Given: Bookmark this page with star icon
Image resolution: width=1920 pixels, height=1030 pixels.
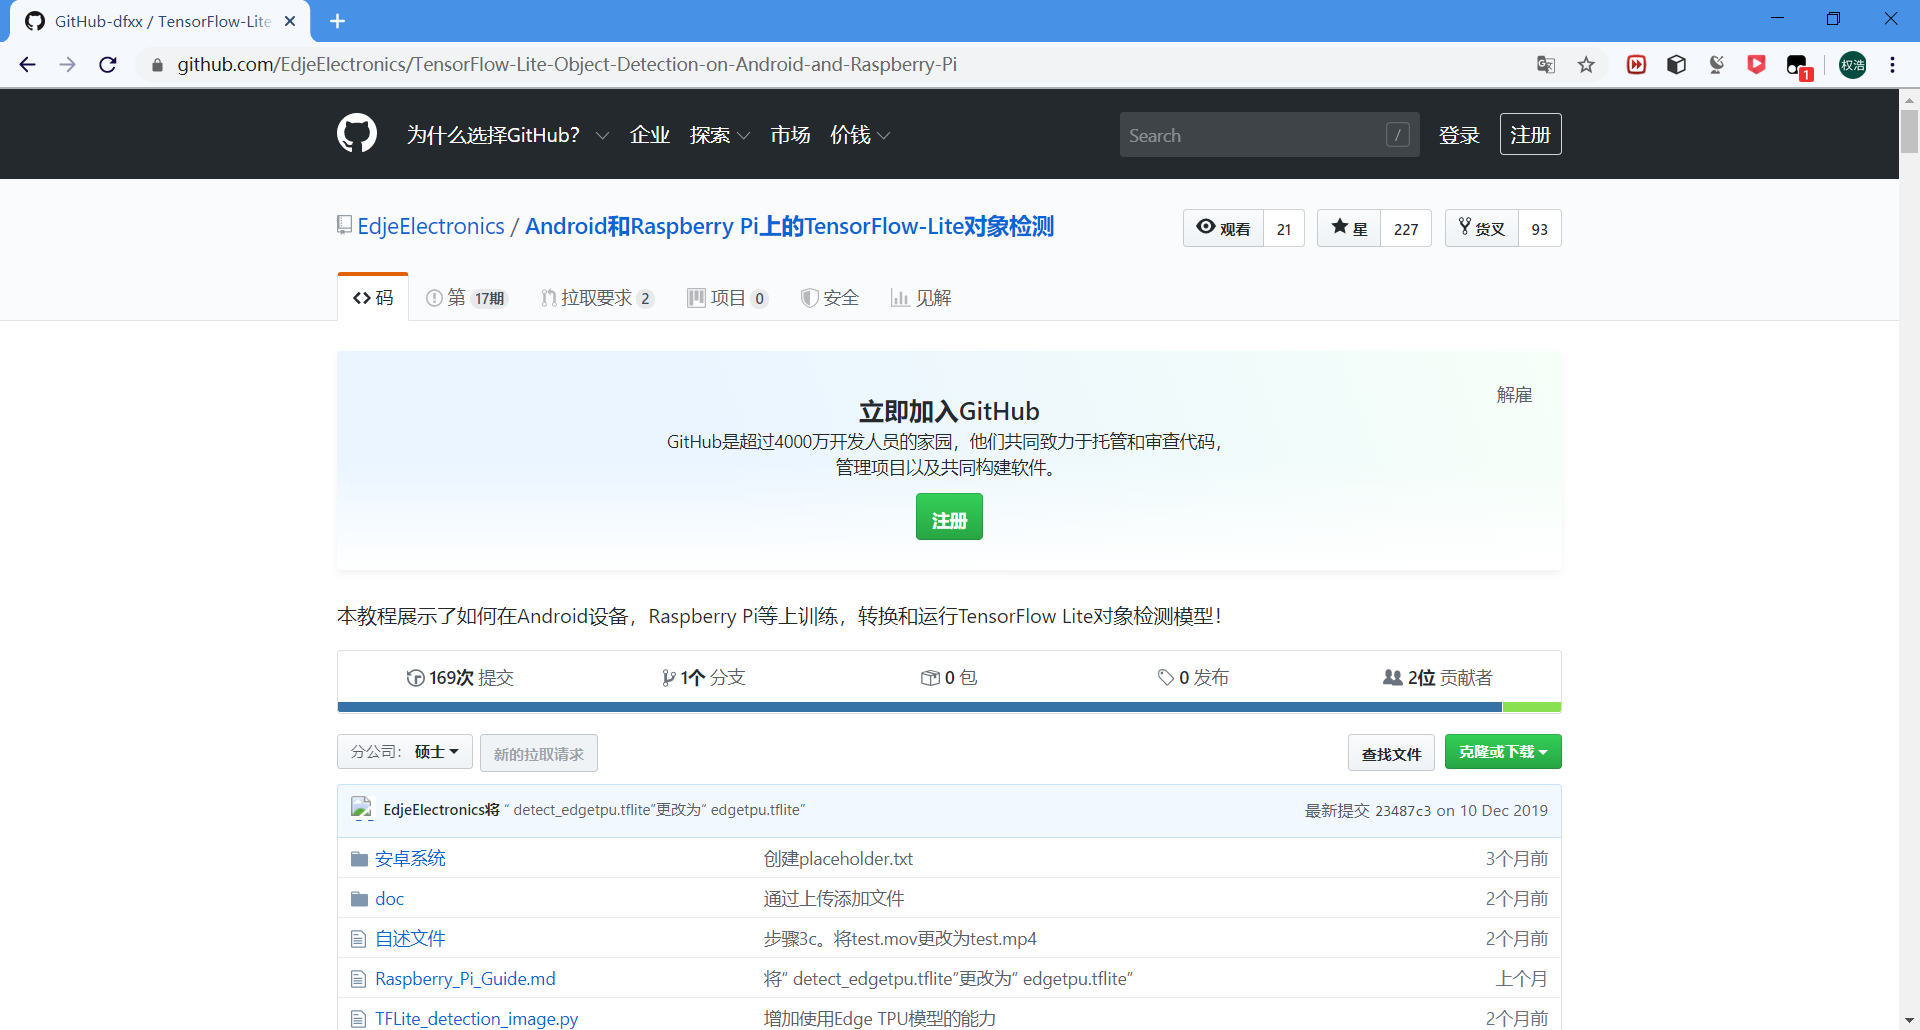Looking at the screenshot, I should point(1586,65).
